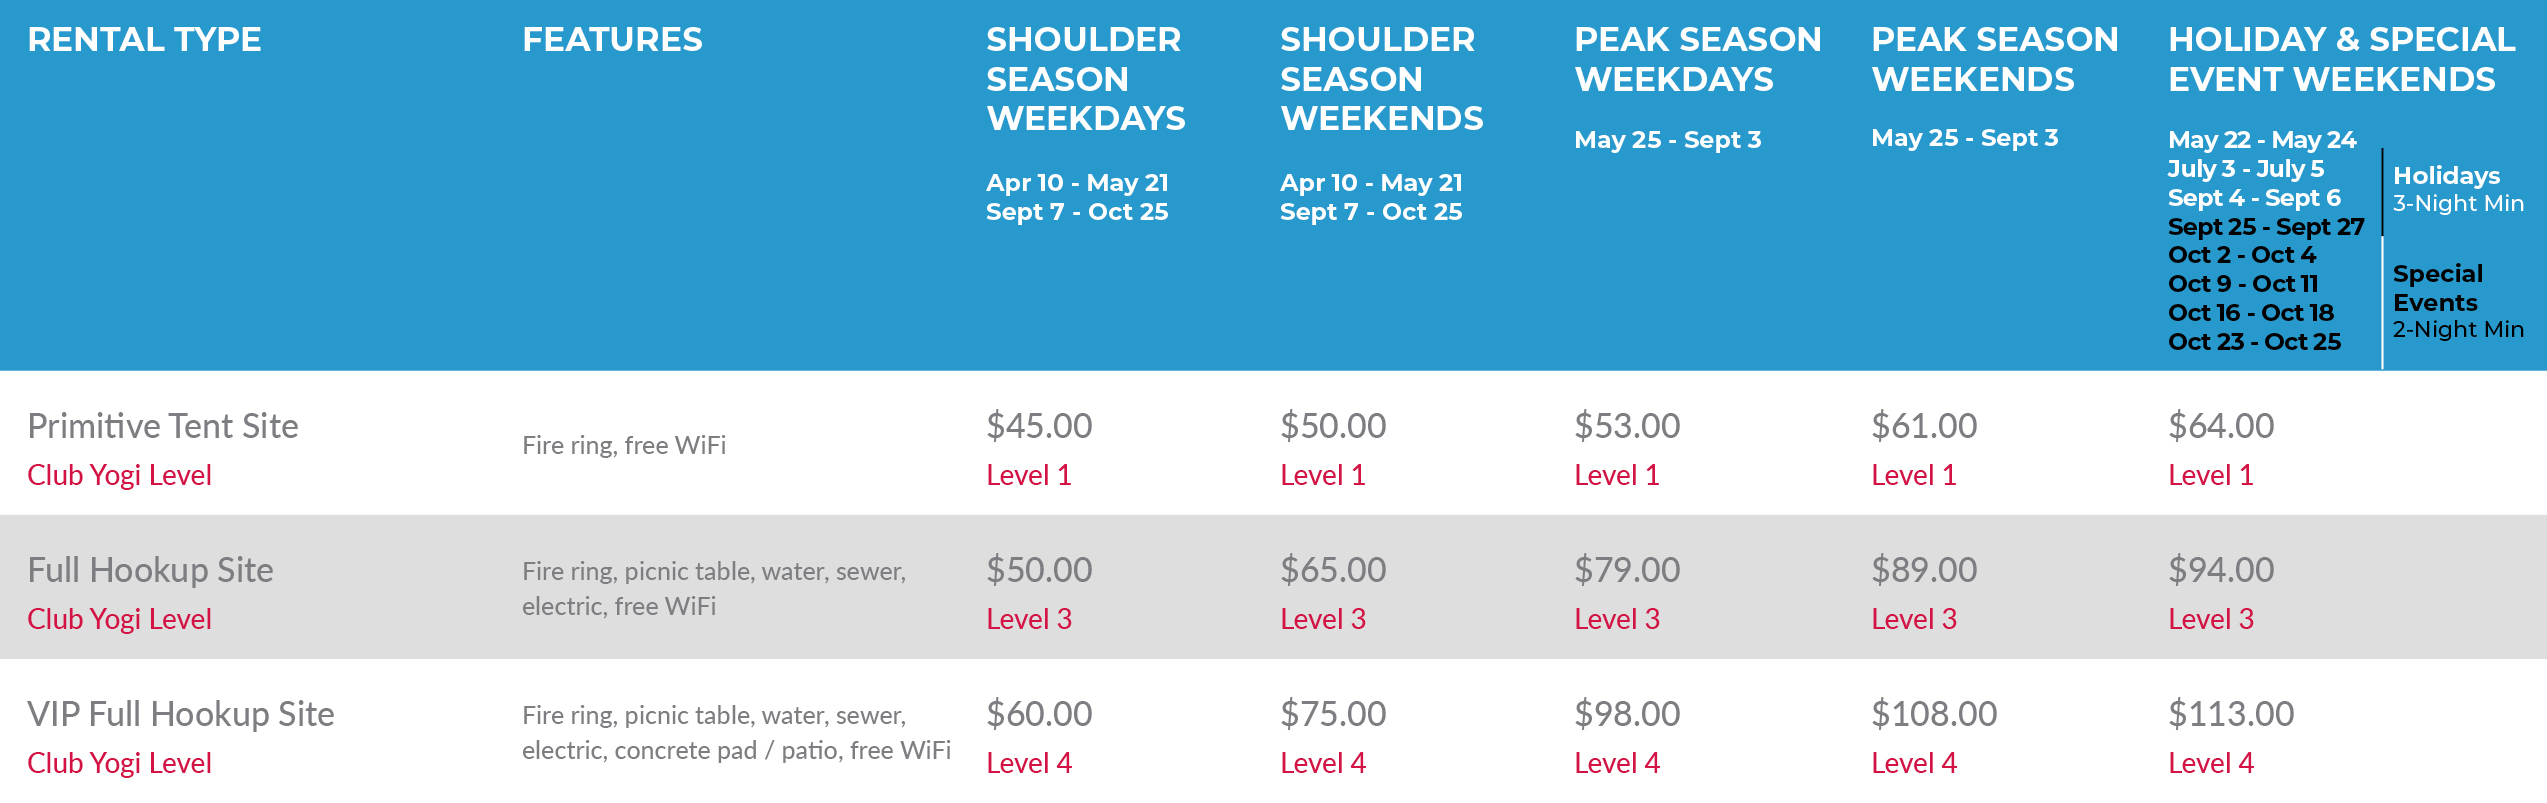Select Level 4 link below $98.00 price
This screenshot has width=2547, height=803.
[x=1616, y=763]
